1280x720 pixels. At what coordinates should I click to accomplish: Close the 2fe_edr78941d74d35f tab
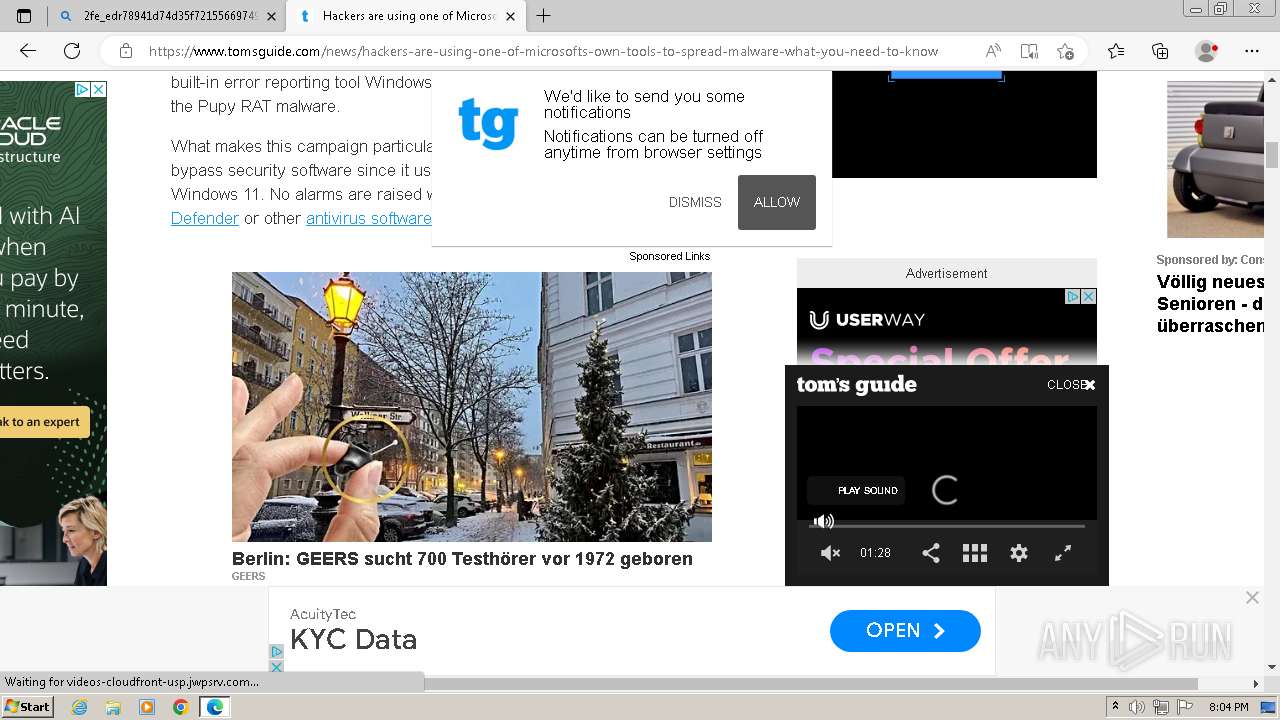(x=271, y=16)
